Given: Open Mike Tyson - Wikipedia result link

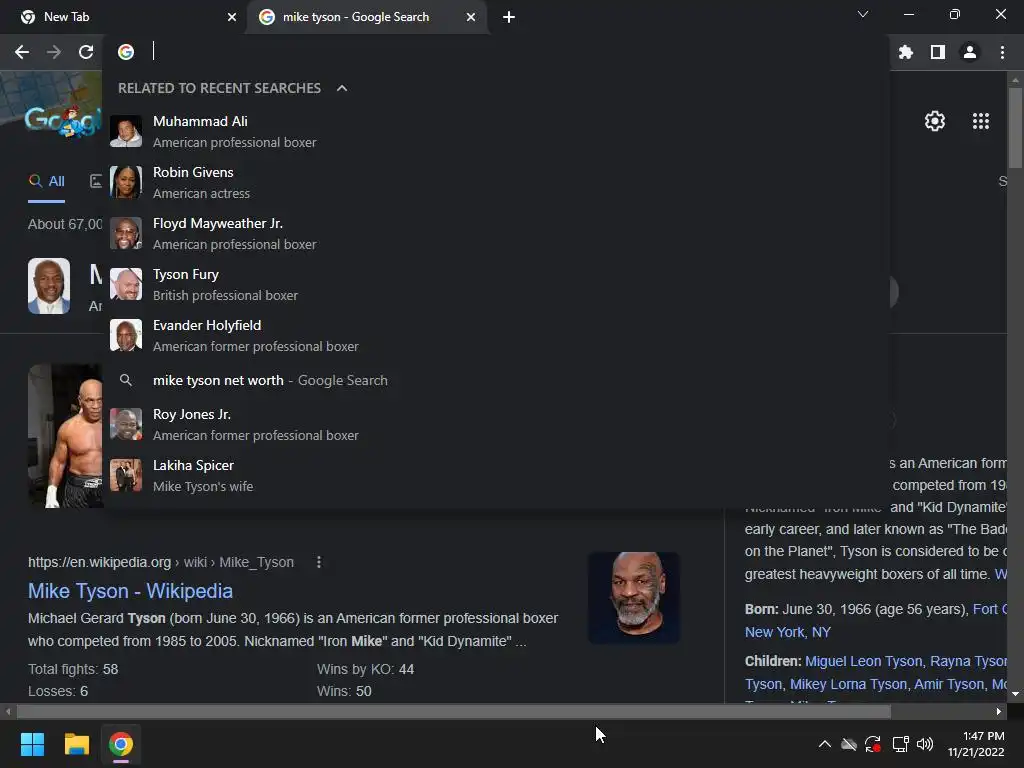Looking at the screenshot, I should point(130,591).
